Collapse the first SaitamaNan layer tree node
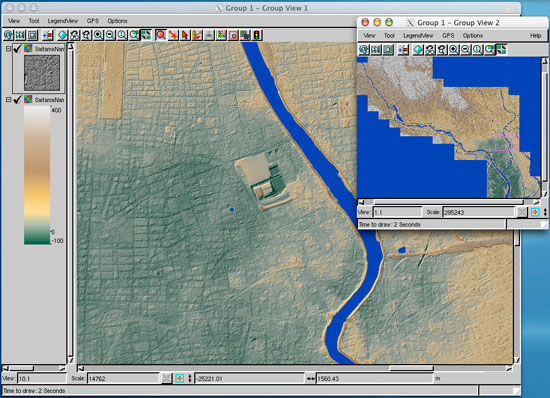This screenshot has height=398, width=550. coord(8,49)
